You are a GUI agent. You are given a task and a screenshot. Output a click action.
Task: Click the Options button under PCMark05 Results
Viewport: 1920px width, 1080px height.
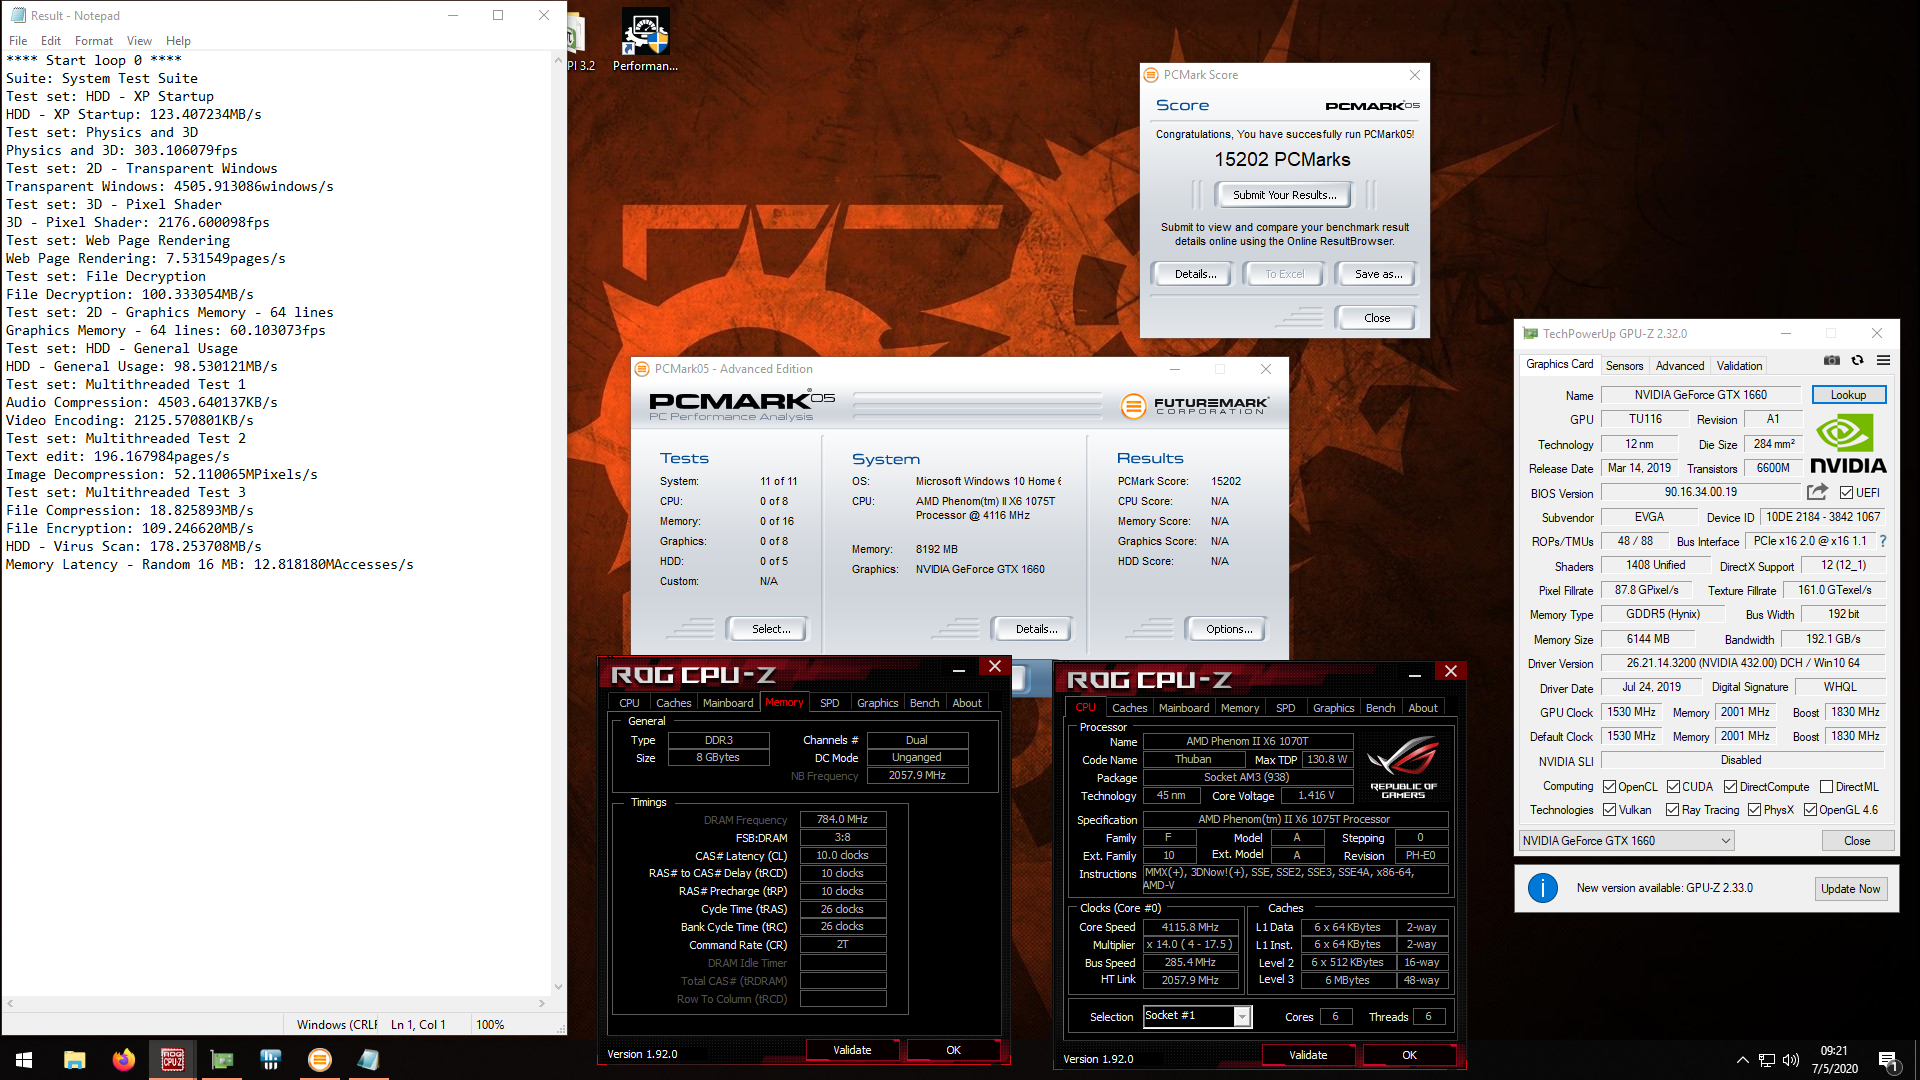[x=1228, y=629]
